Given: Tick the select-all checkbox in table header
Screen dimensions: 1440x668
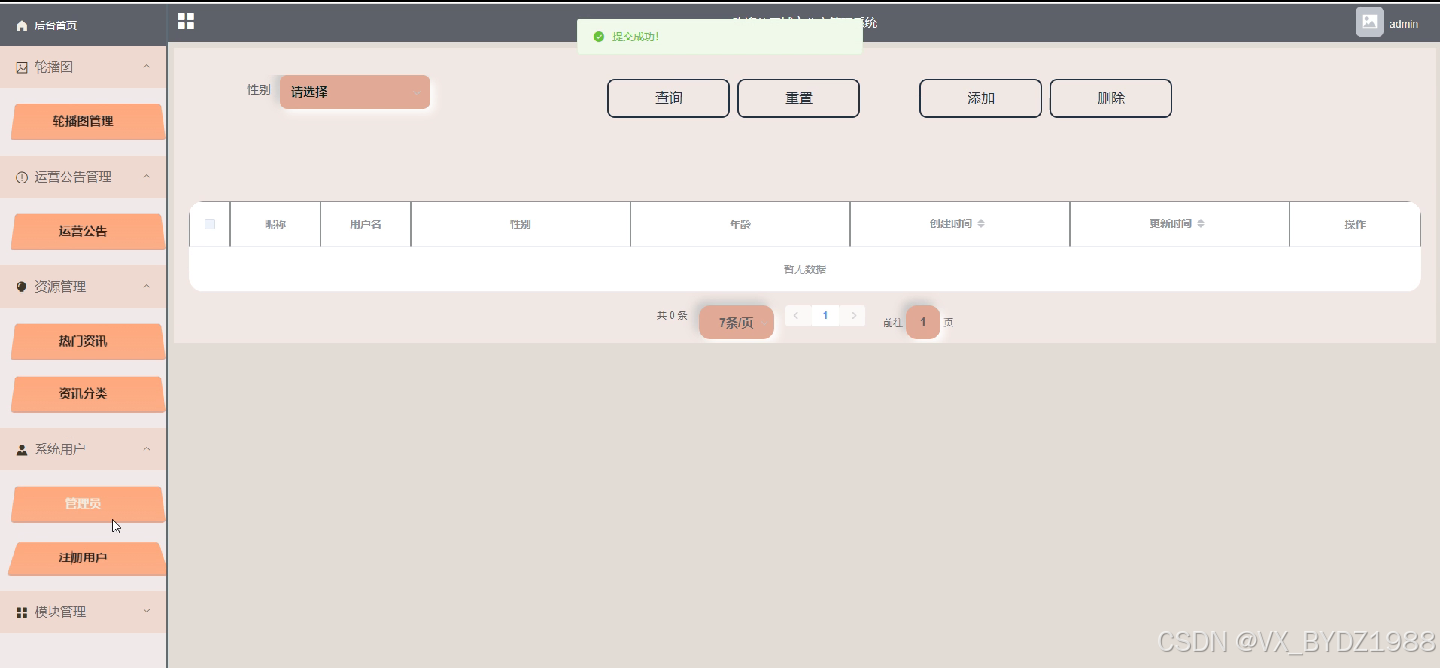Looking at the screenshot, I should [x=210, y=224].
